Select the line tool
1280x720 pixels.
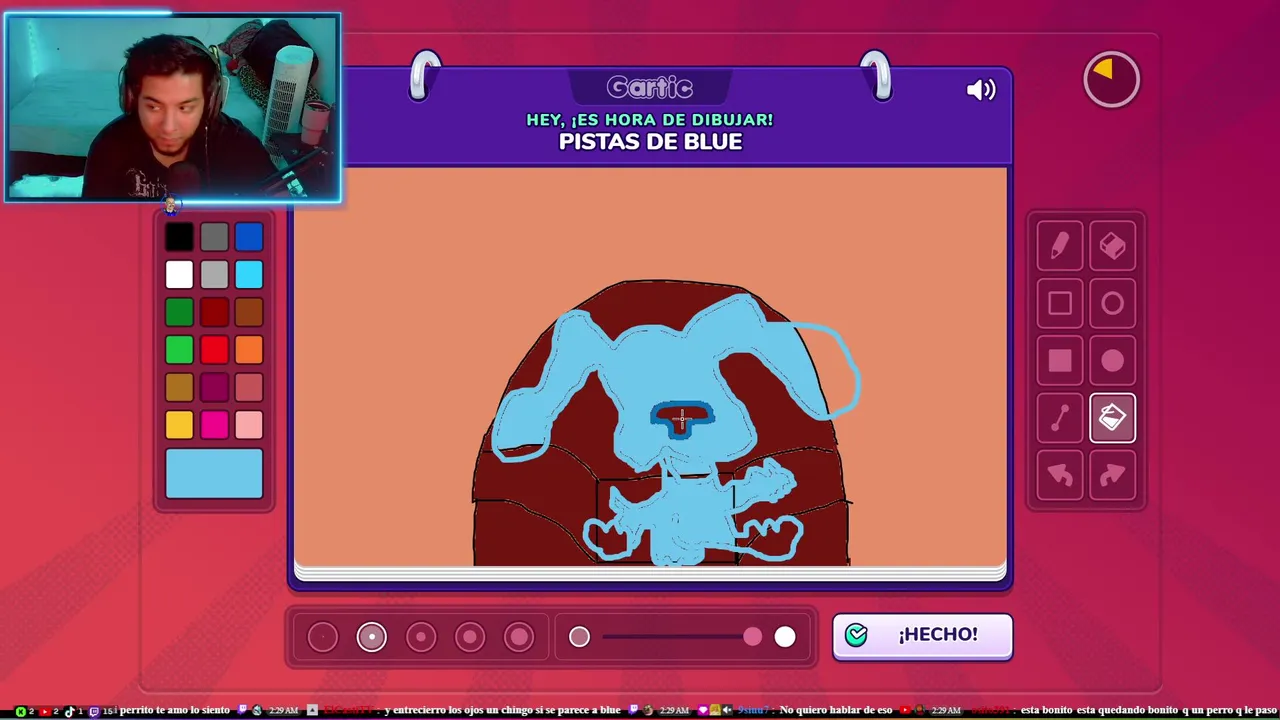(x=1060, y=419)
